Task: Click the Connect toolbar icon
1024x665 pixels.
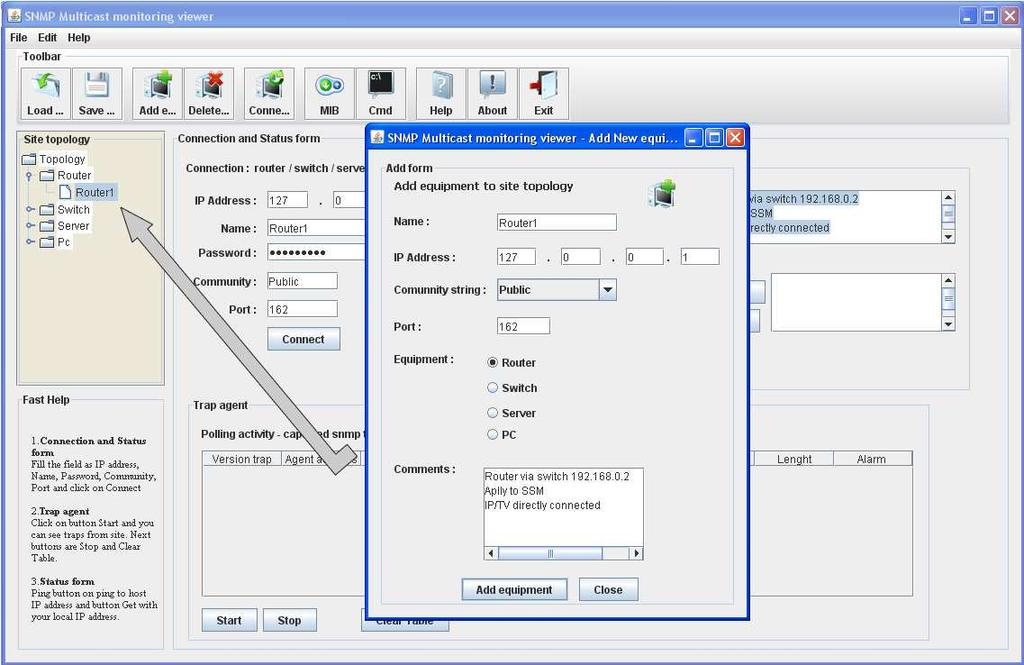Action: click(x=269, y=93)
